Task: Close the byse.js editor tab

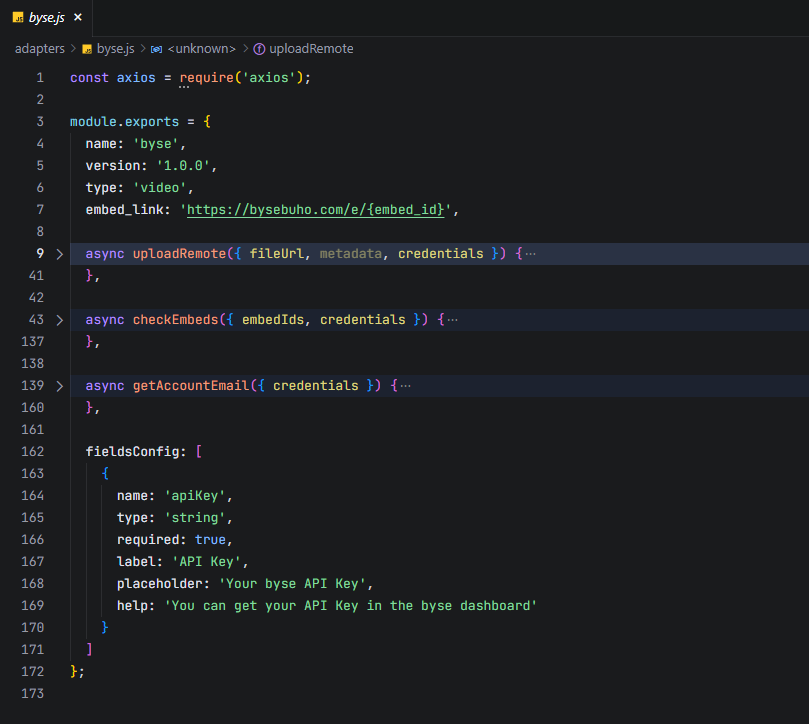Action: (78, 18)
